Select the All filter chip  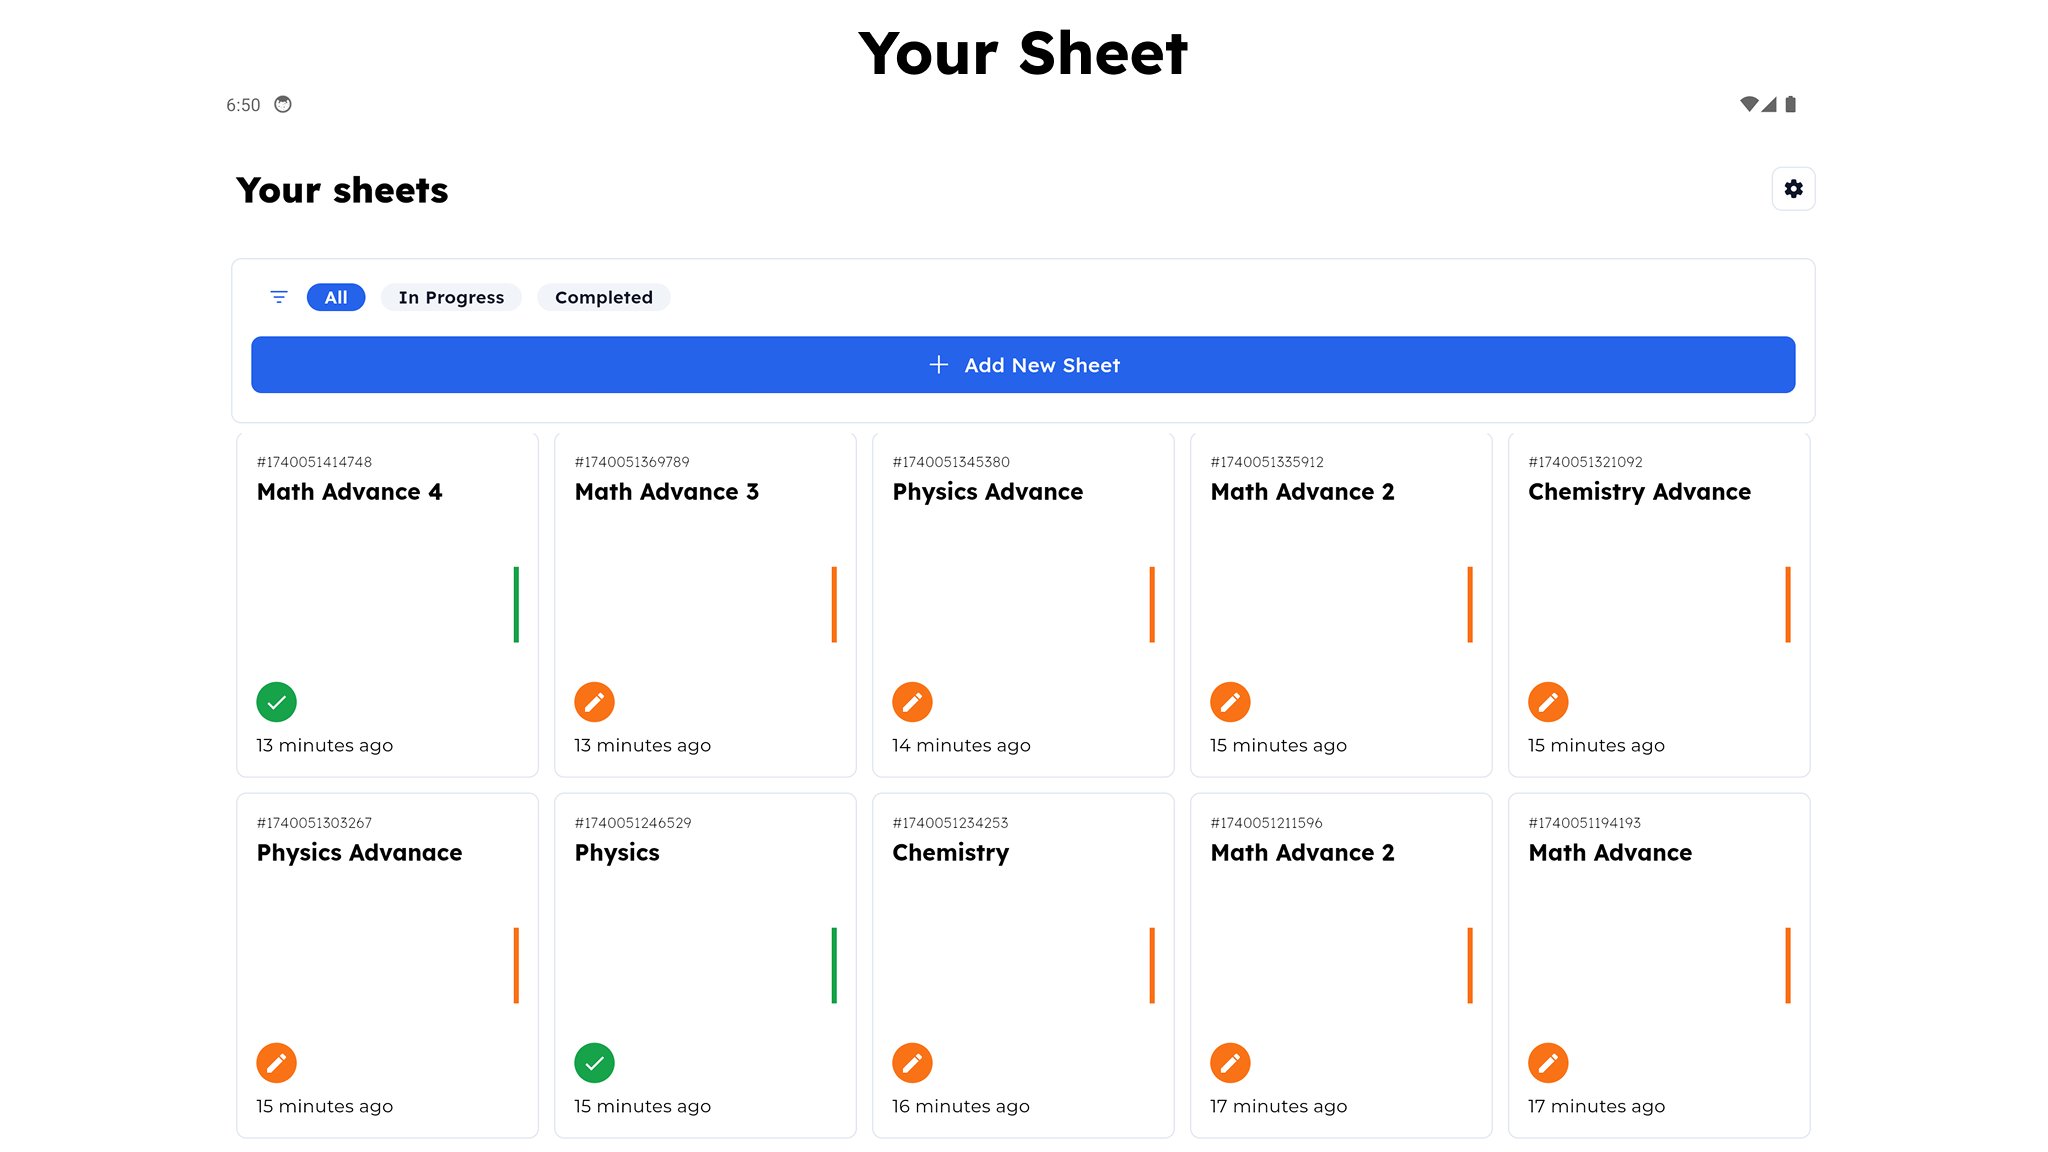pyautogui.click(x=336, y=297)
